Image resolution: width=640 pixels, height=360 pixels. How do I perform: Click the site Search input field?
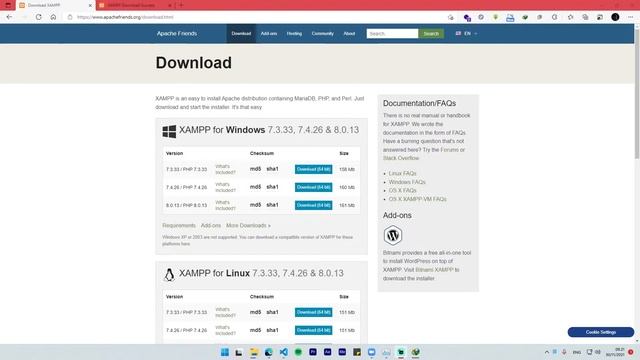pos(392,33)
